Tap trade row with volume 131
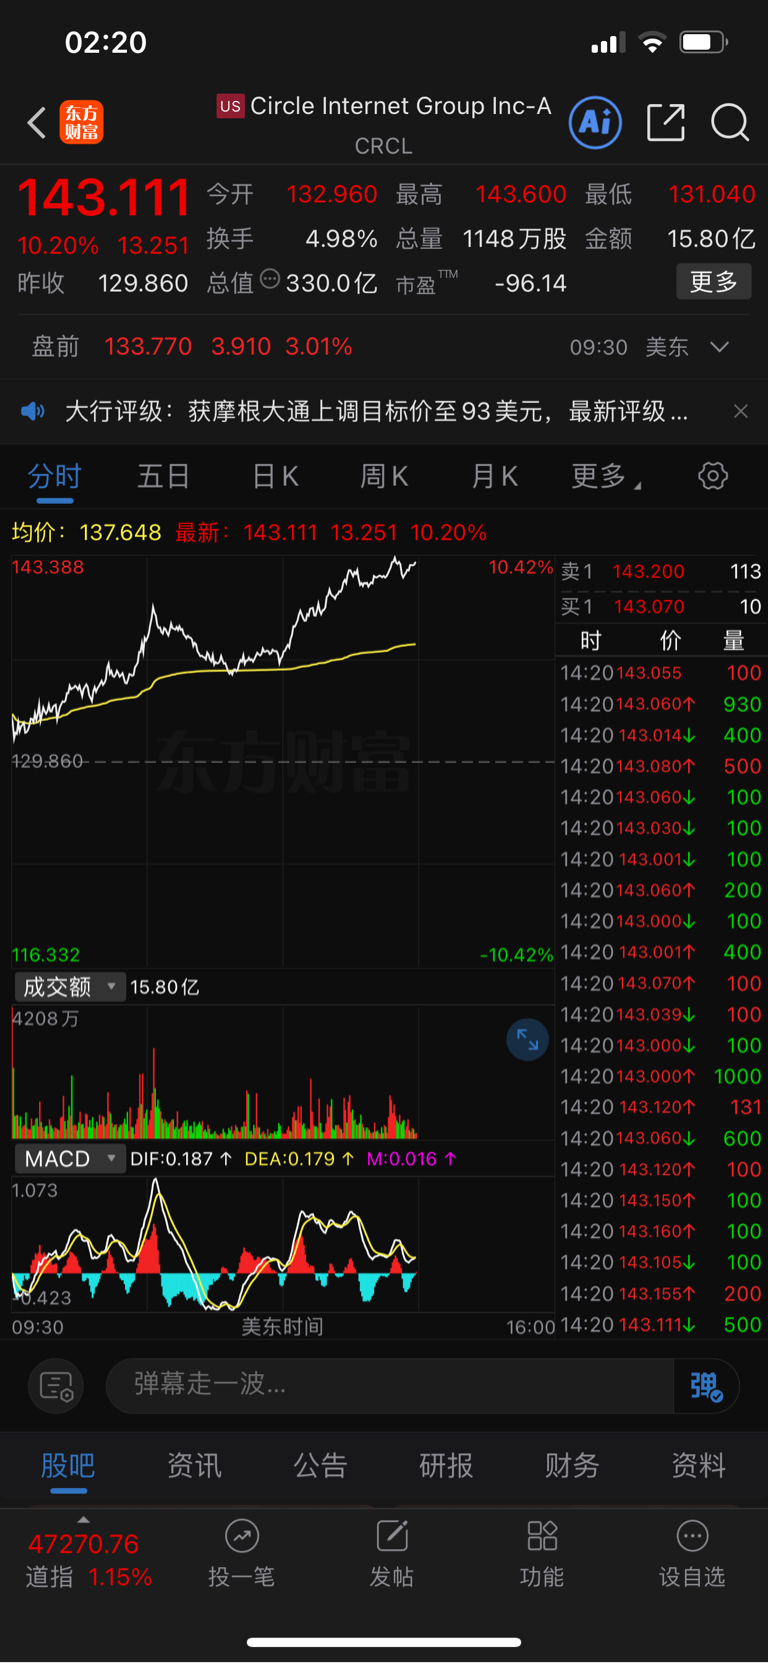 (x=661, y=1107)
